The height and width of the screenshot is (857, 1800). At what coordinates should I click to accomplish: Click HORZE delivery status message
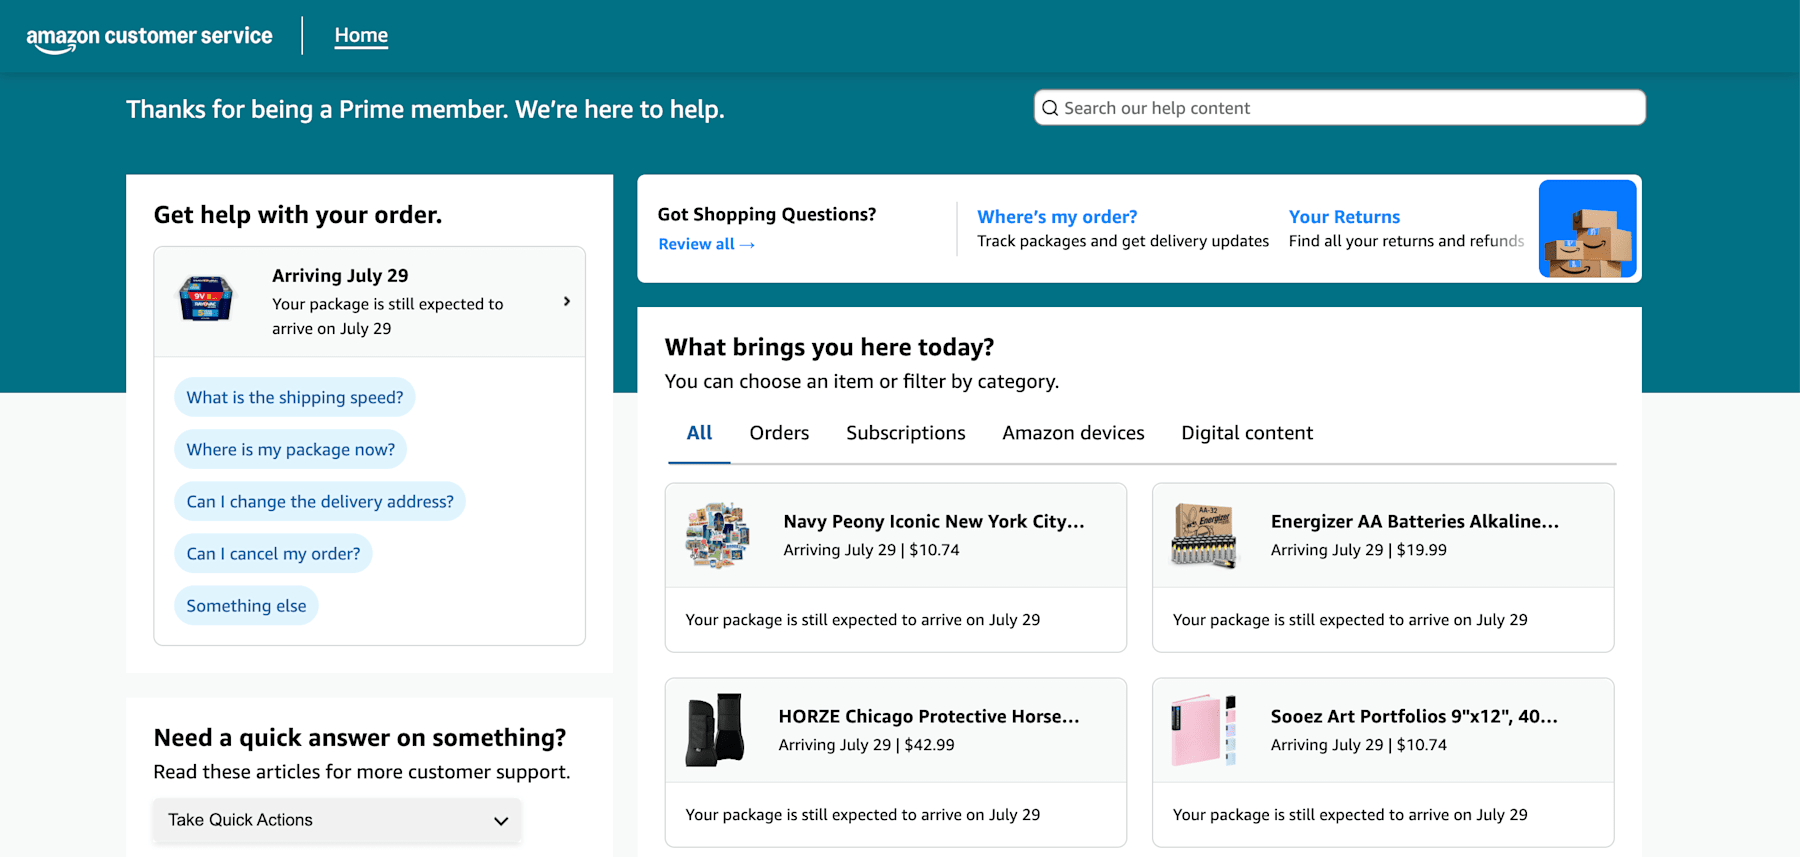pyautogui.click(x=863, y=815)
